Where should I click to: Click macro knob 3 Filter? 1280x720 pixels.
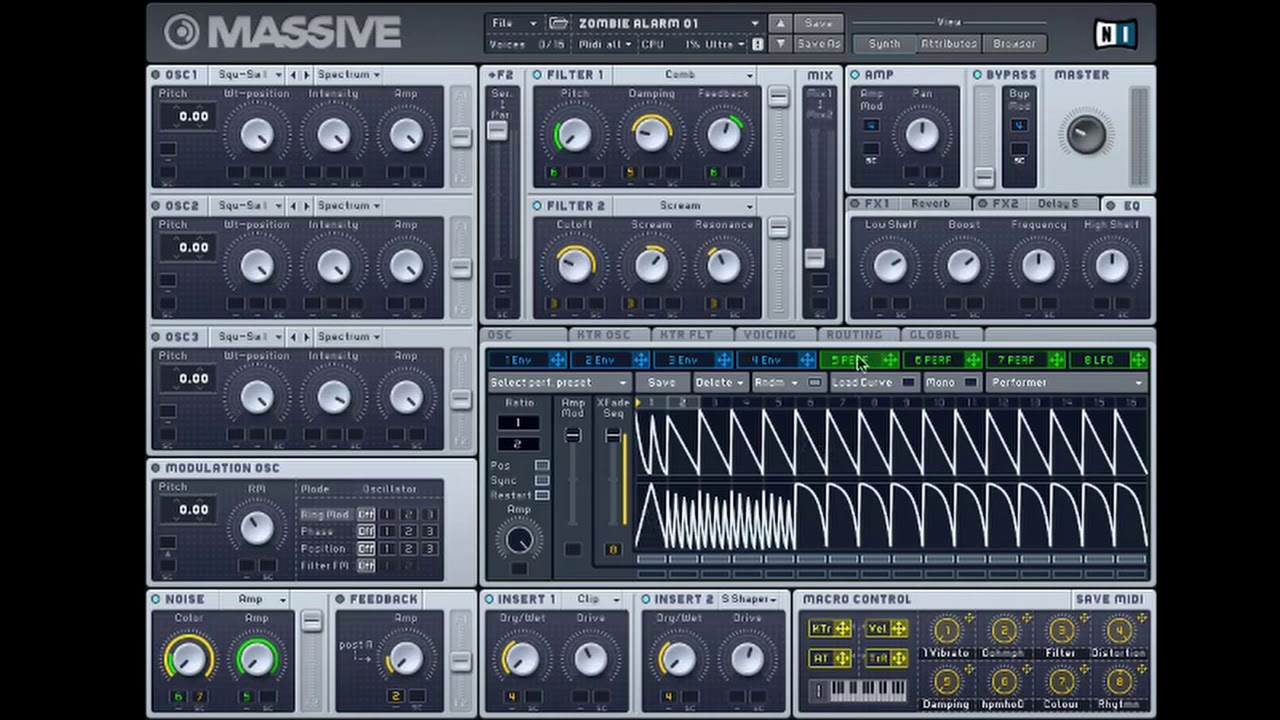(x=1061, y=630)
